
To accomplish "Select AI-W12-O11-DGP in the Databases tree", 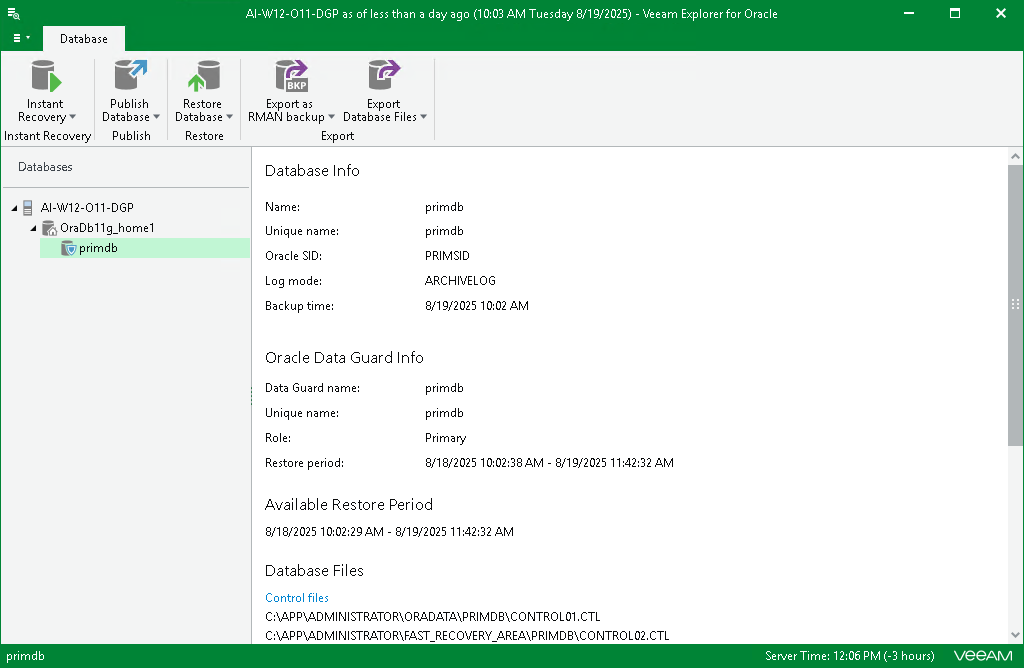I will coord(87,208).
